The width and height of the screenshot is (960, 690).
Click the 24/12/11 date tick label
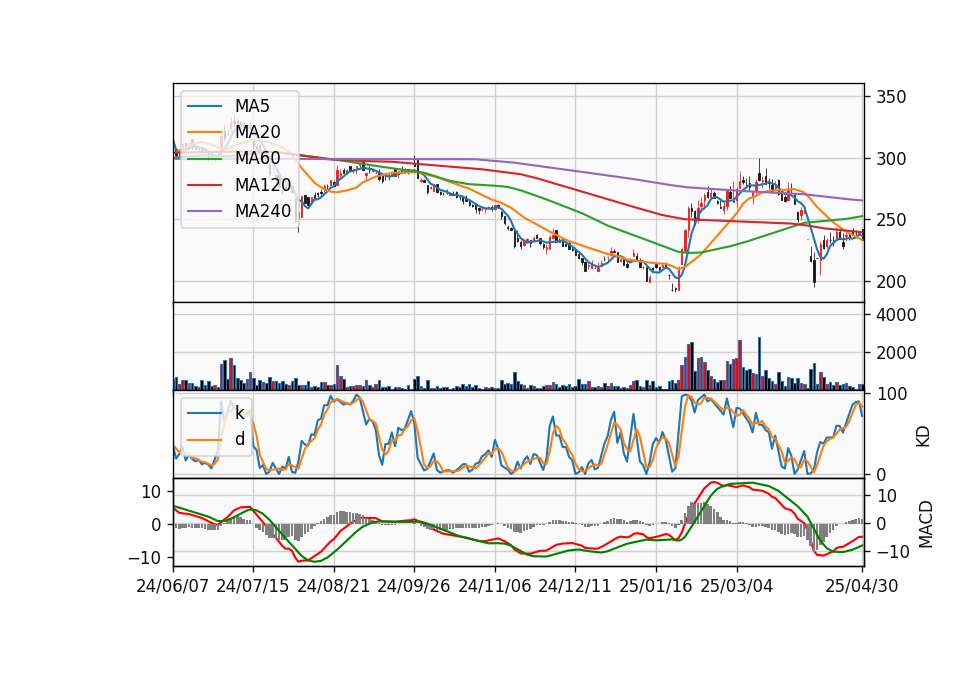click(575, 587)
